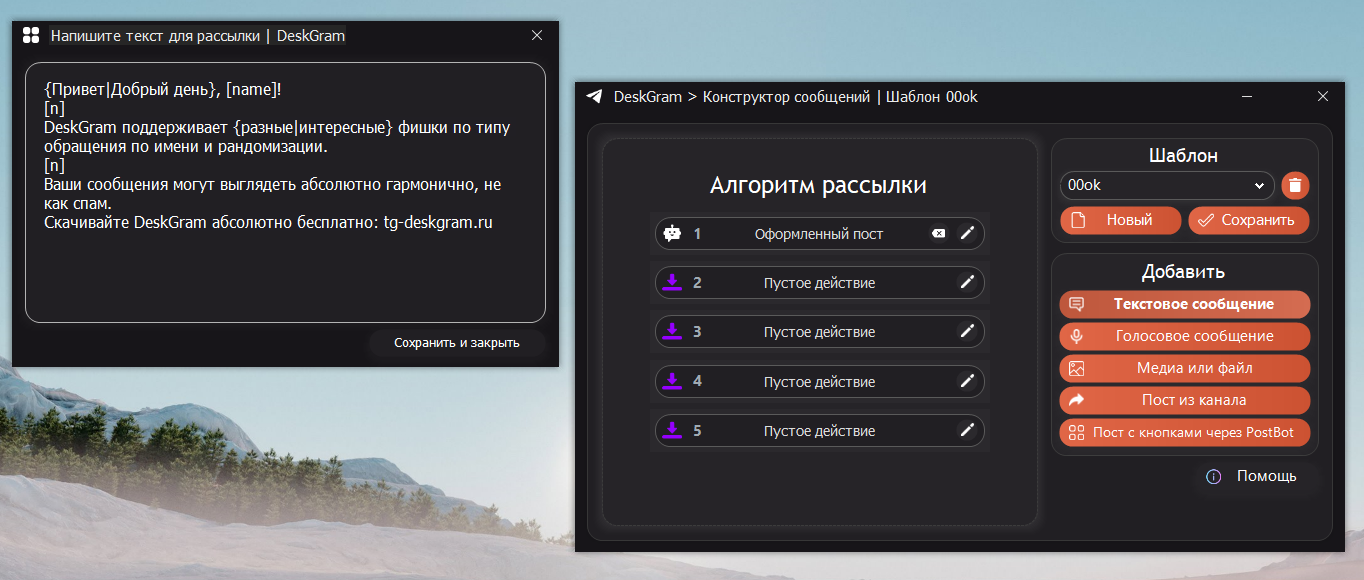Image resolution: width=1364 pixels, height=580 pixels.
Task: Click the robot icon on step 1
Action: (673, 234)
